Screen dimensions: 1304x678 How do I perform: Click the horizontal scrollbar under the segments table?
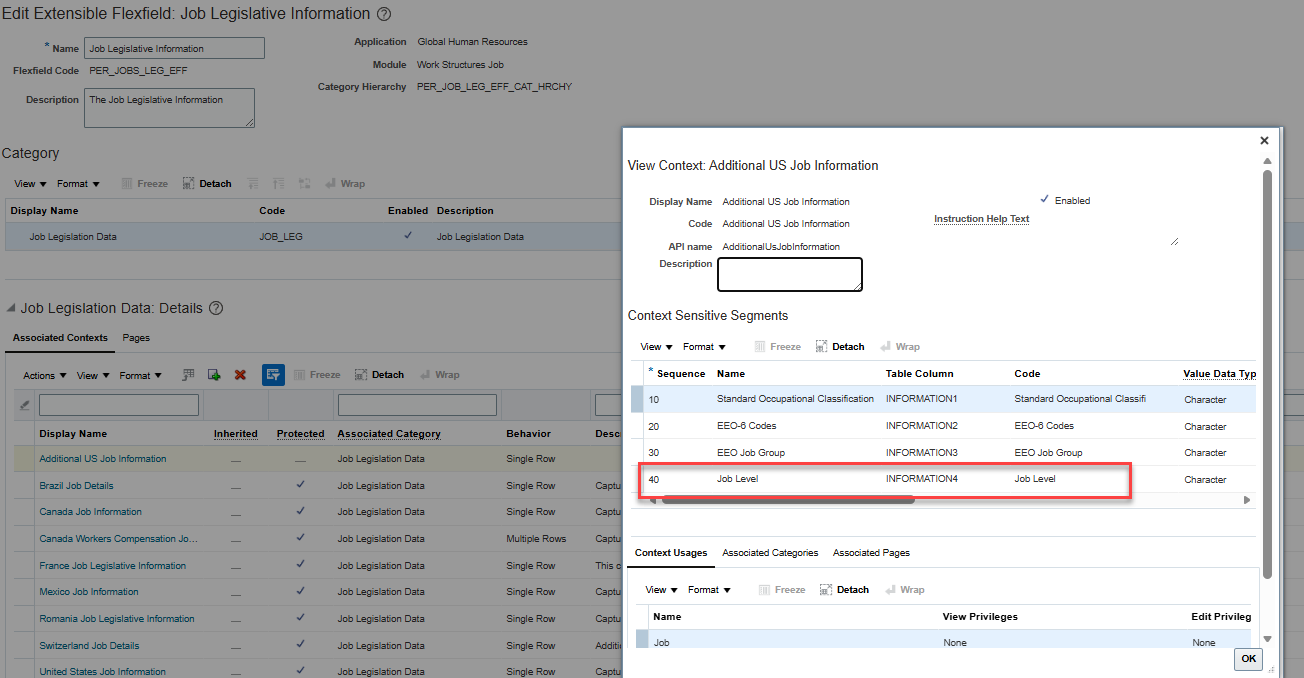click(x=788, y=500)
